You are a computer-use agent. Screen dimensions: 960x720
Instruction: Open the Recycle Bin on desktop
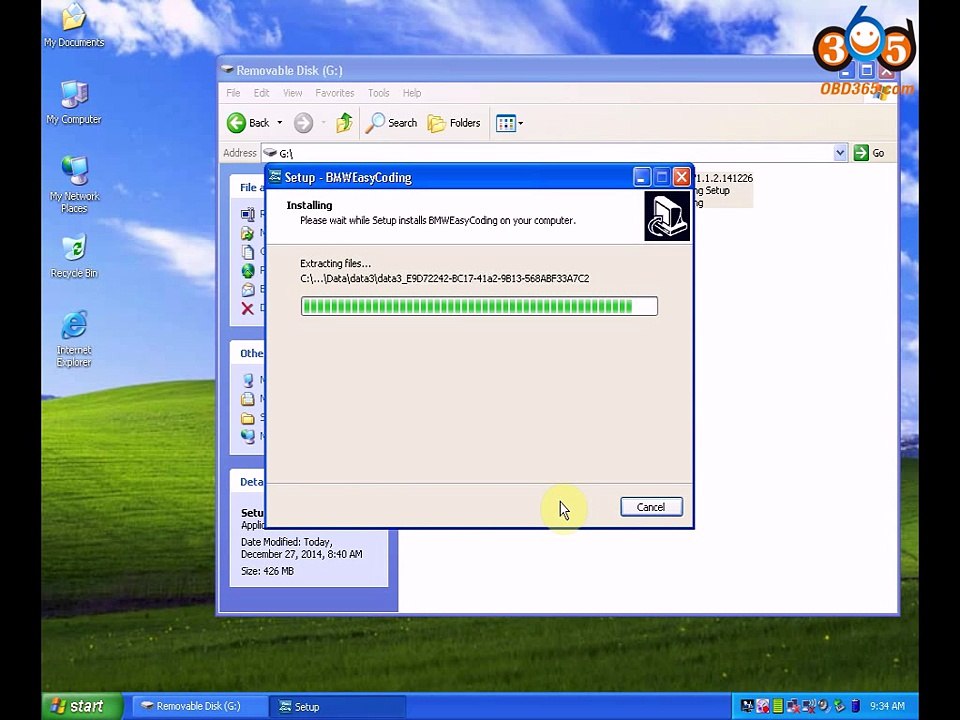tap(74, 256)
